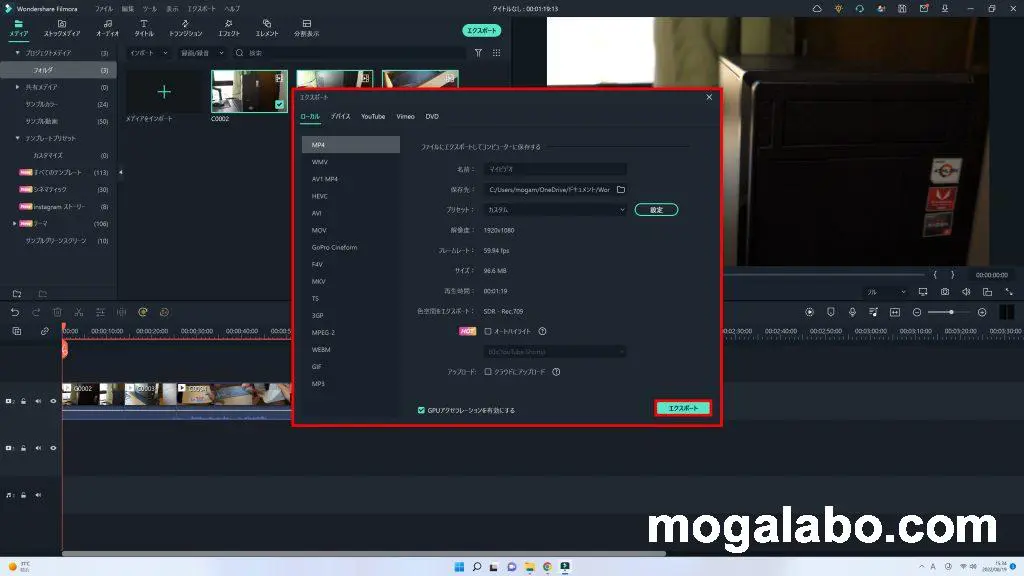Image resolution: width=1024 pixels, height=576 pixels.
Task: Open the プリセット カスタム dropdown
Action: tap(556, 210)
